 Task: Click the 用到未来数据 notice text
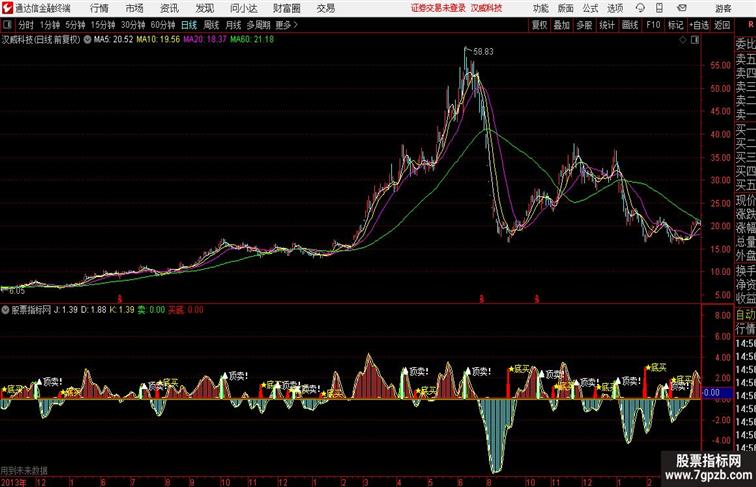pyautogui.click(x=24, y=470)
